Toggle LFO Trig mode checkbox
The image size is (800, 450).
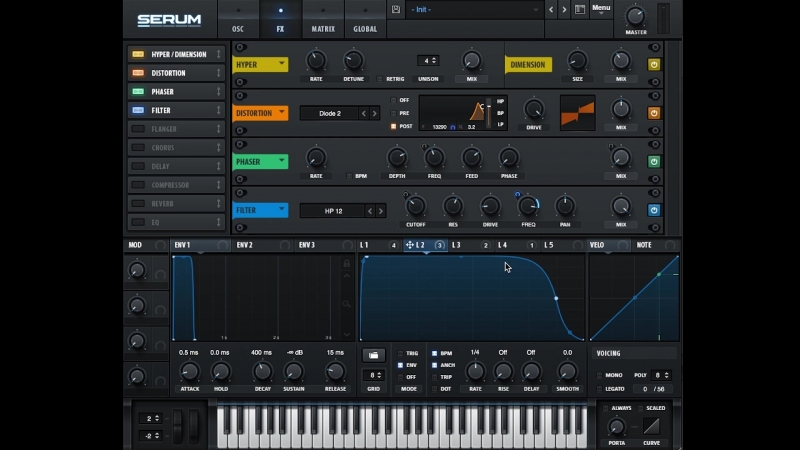(400, 353)
